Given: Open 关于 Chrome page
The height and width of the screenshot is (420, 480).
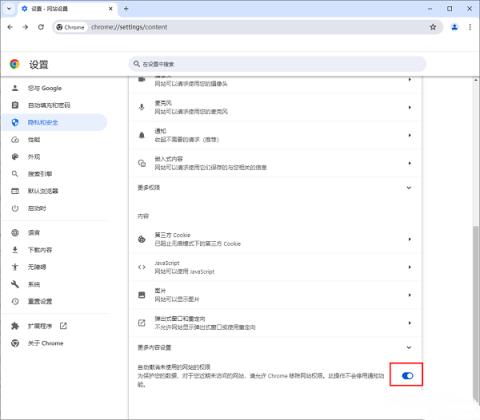Looking at the screenshot, I should pyautogui.click(x=45, y=343).
